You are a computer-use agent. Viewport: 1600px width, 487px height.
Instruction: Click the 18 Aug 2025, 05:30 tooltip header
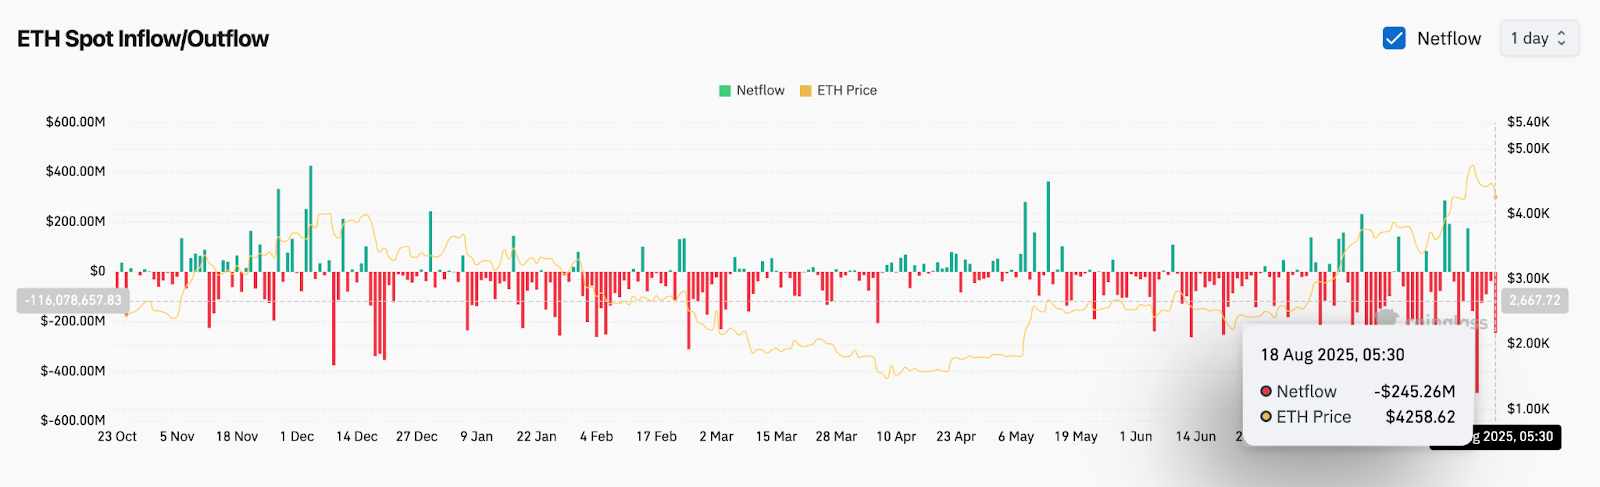pyautogui.click(x=1332, y=355)
